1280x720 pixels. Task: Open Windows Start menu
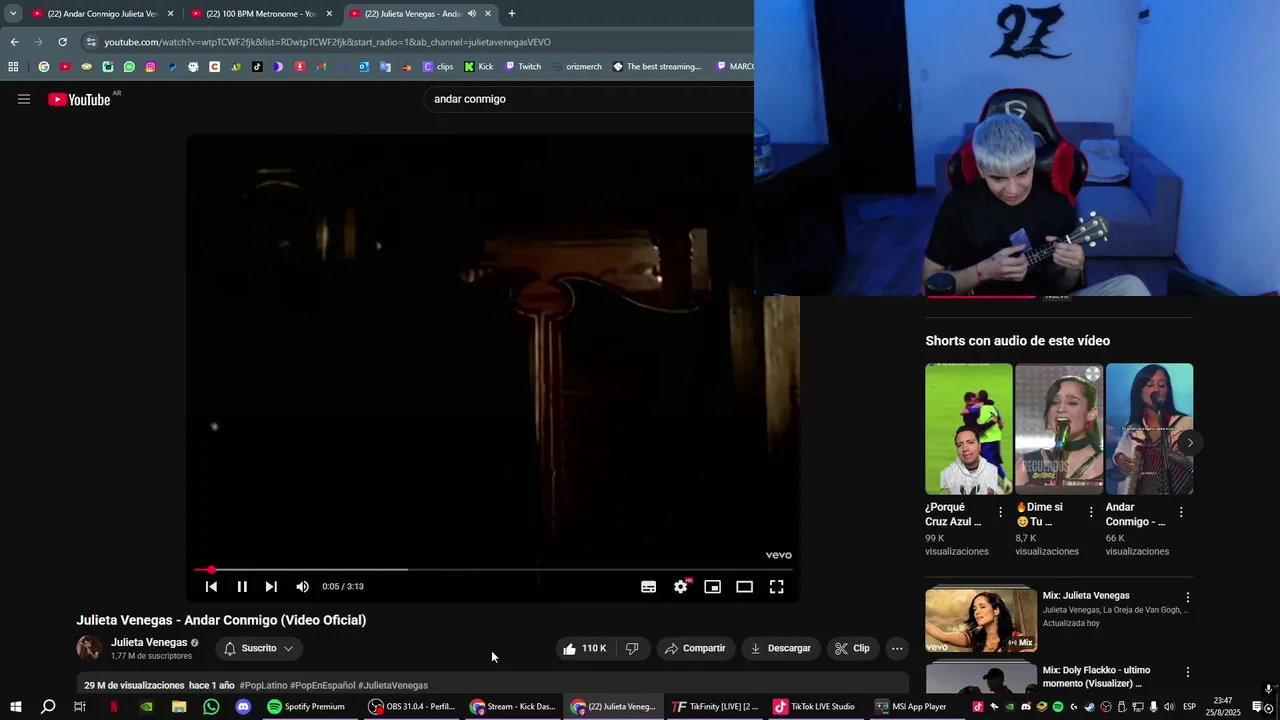pos(15,707)
